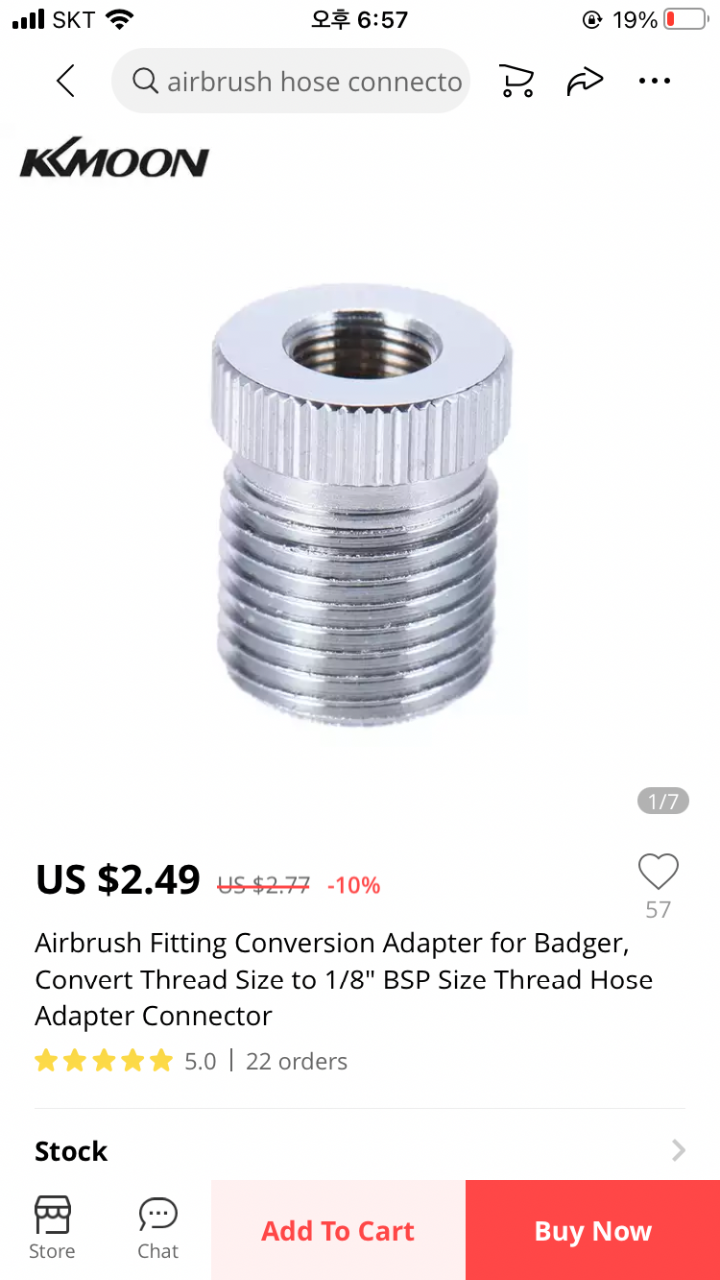Screen dimensions: 720x1280
Task: Tap the 22 orders text
Action: (297, 1061)
